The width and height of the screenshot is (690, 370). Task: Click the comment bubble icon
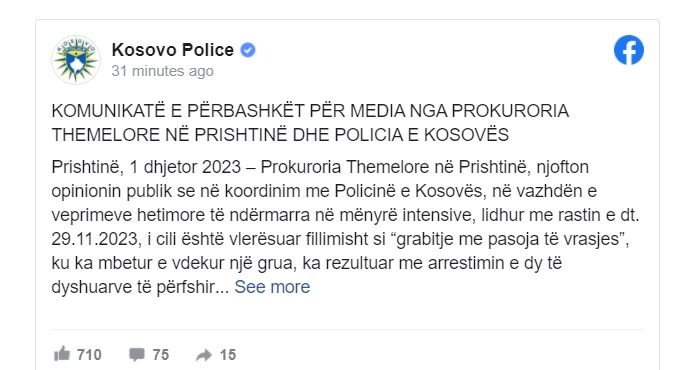pyautogui.click(x=137, y=355)
